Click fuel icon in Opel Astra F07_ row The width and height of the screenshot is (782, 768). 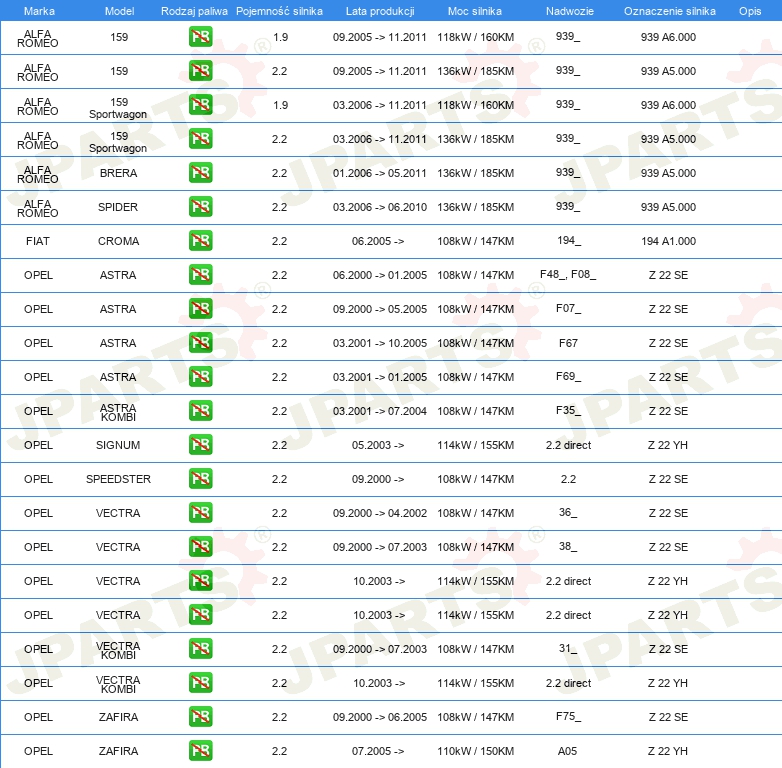pyautogui.click(x=200, y=309)
